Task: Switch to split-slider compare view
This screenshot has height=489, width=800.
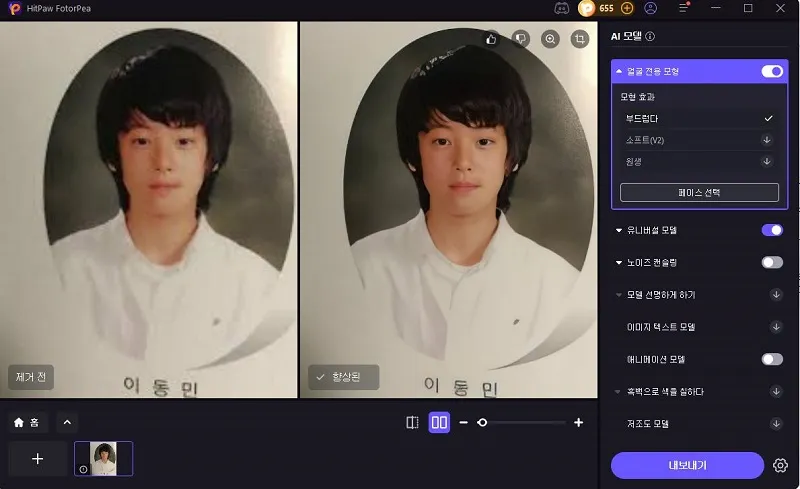Action: (x=412, y=422)
